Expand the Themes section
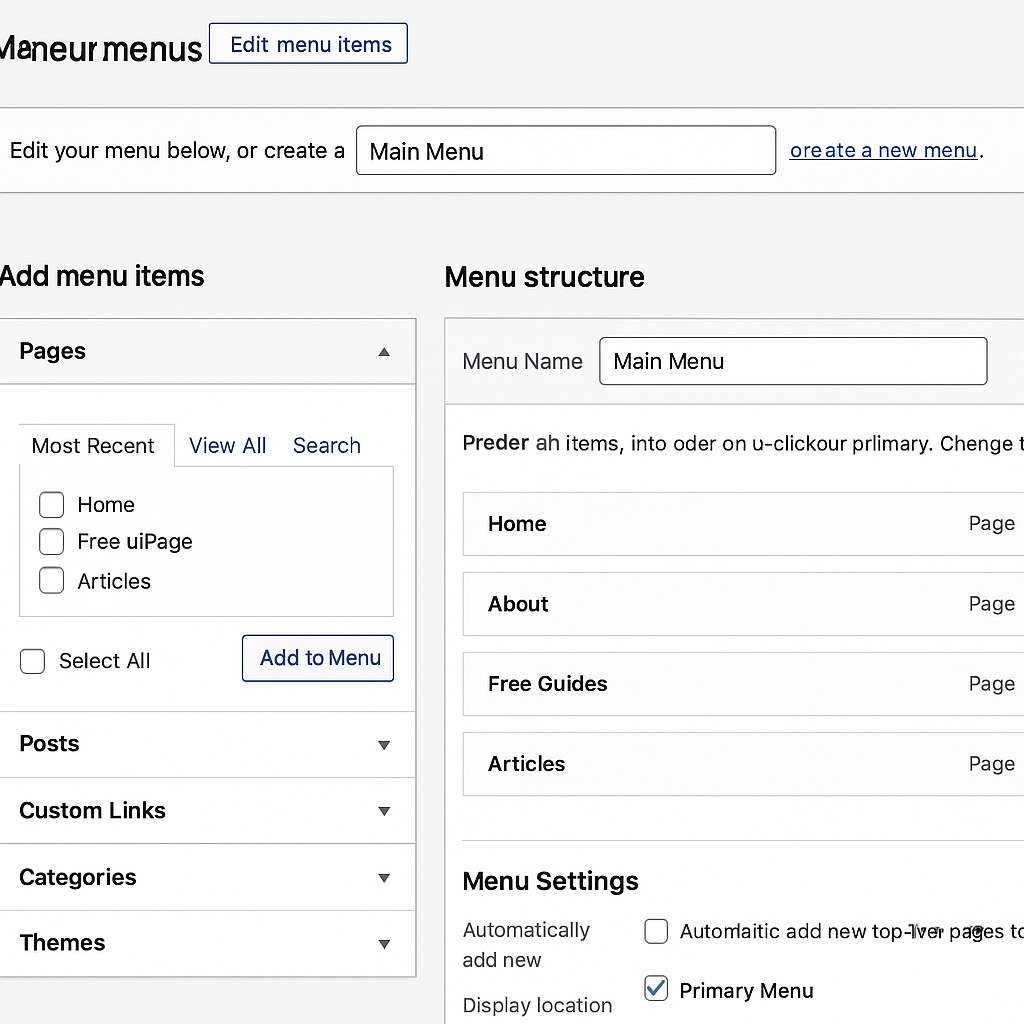The width and height of the screenshot is (1024, 1024). pos(384,943)
